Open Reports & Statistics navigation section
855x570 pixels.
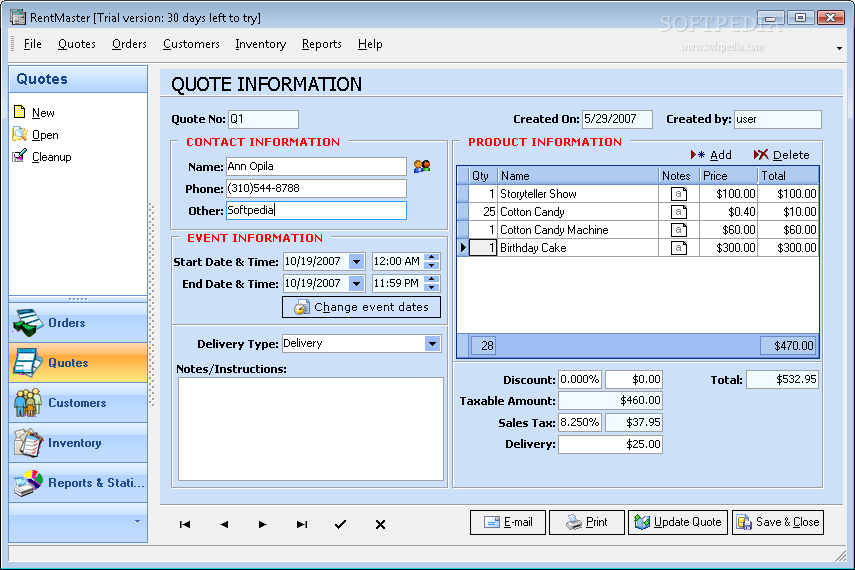[78, 483]
